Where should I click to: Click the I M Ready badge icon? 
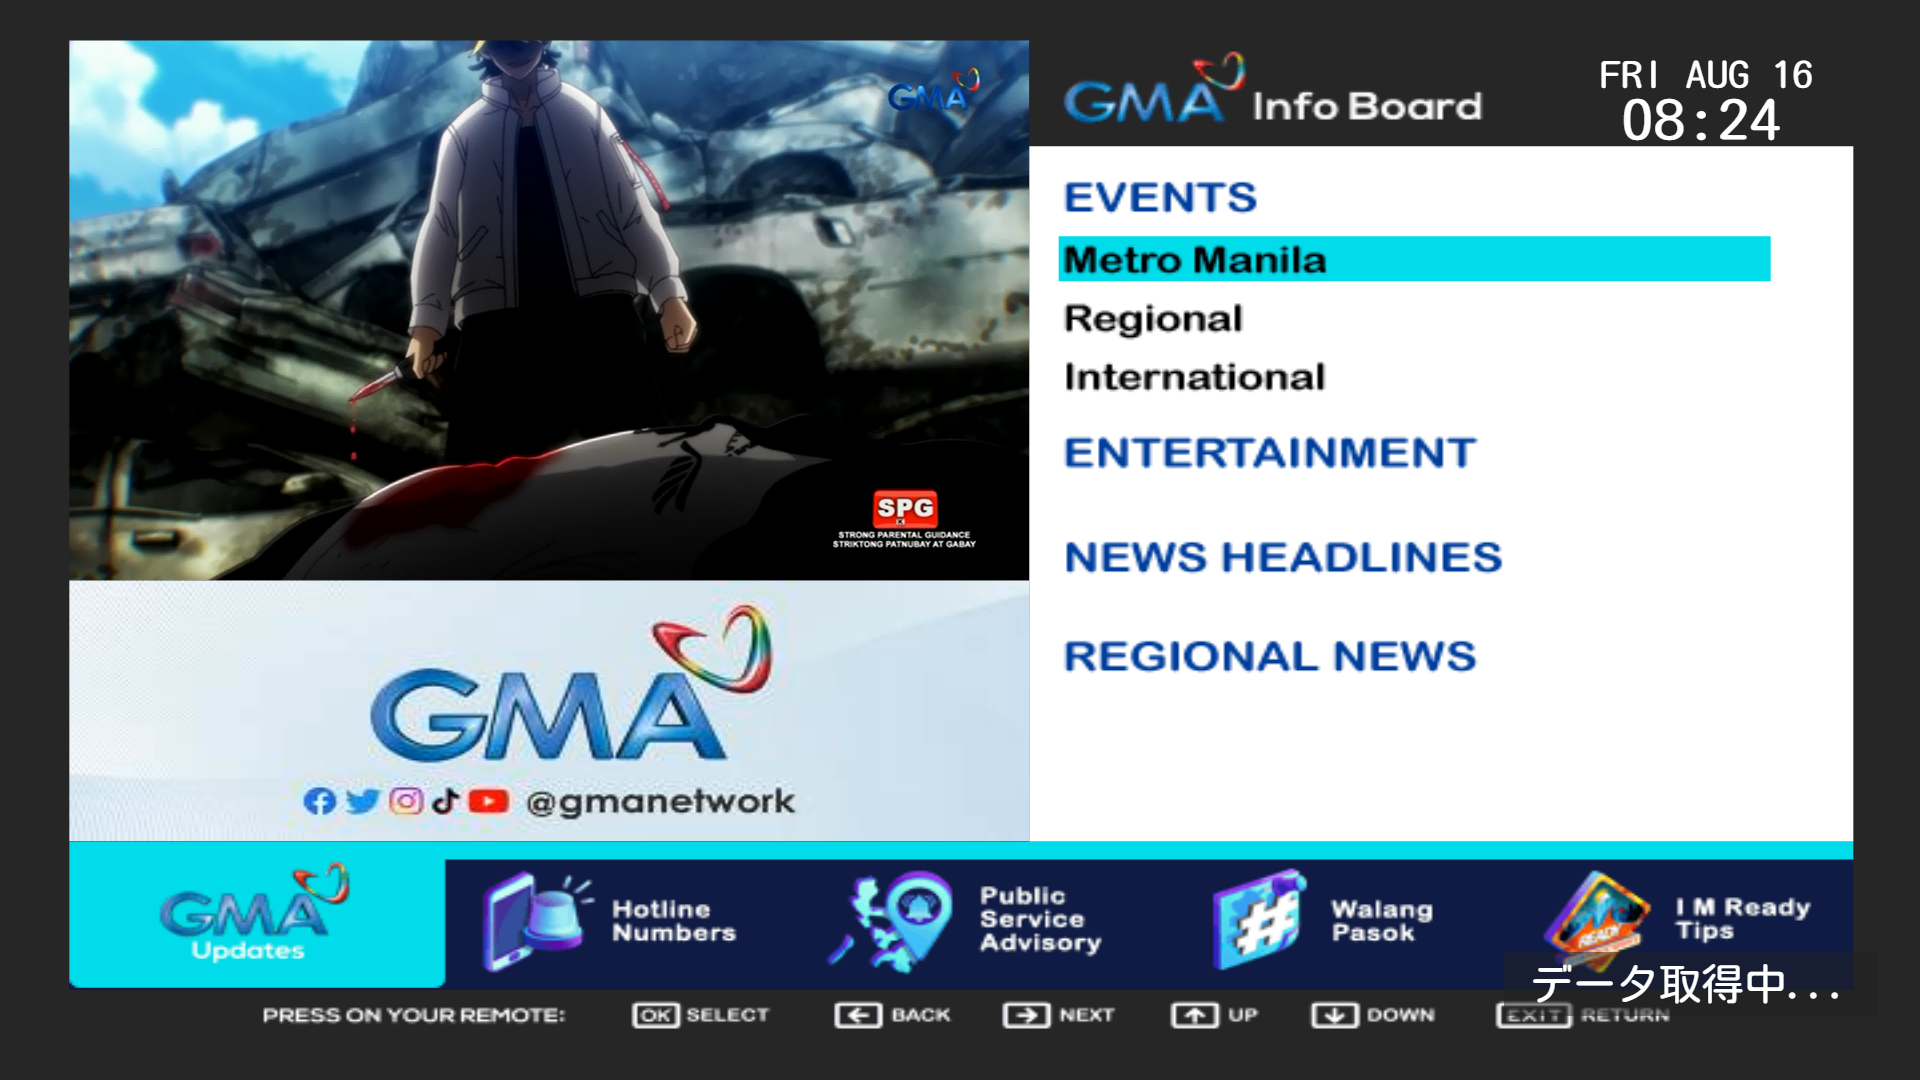1598,921
